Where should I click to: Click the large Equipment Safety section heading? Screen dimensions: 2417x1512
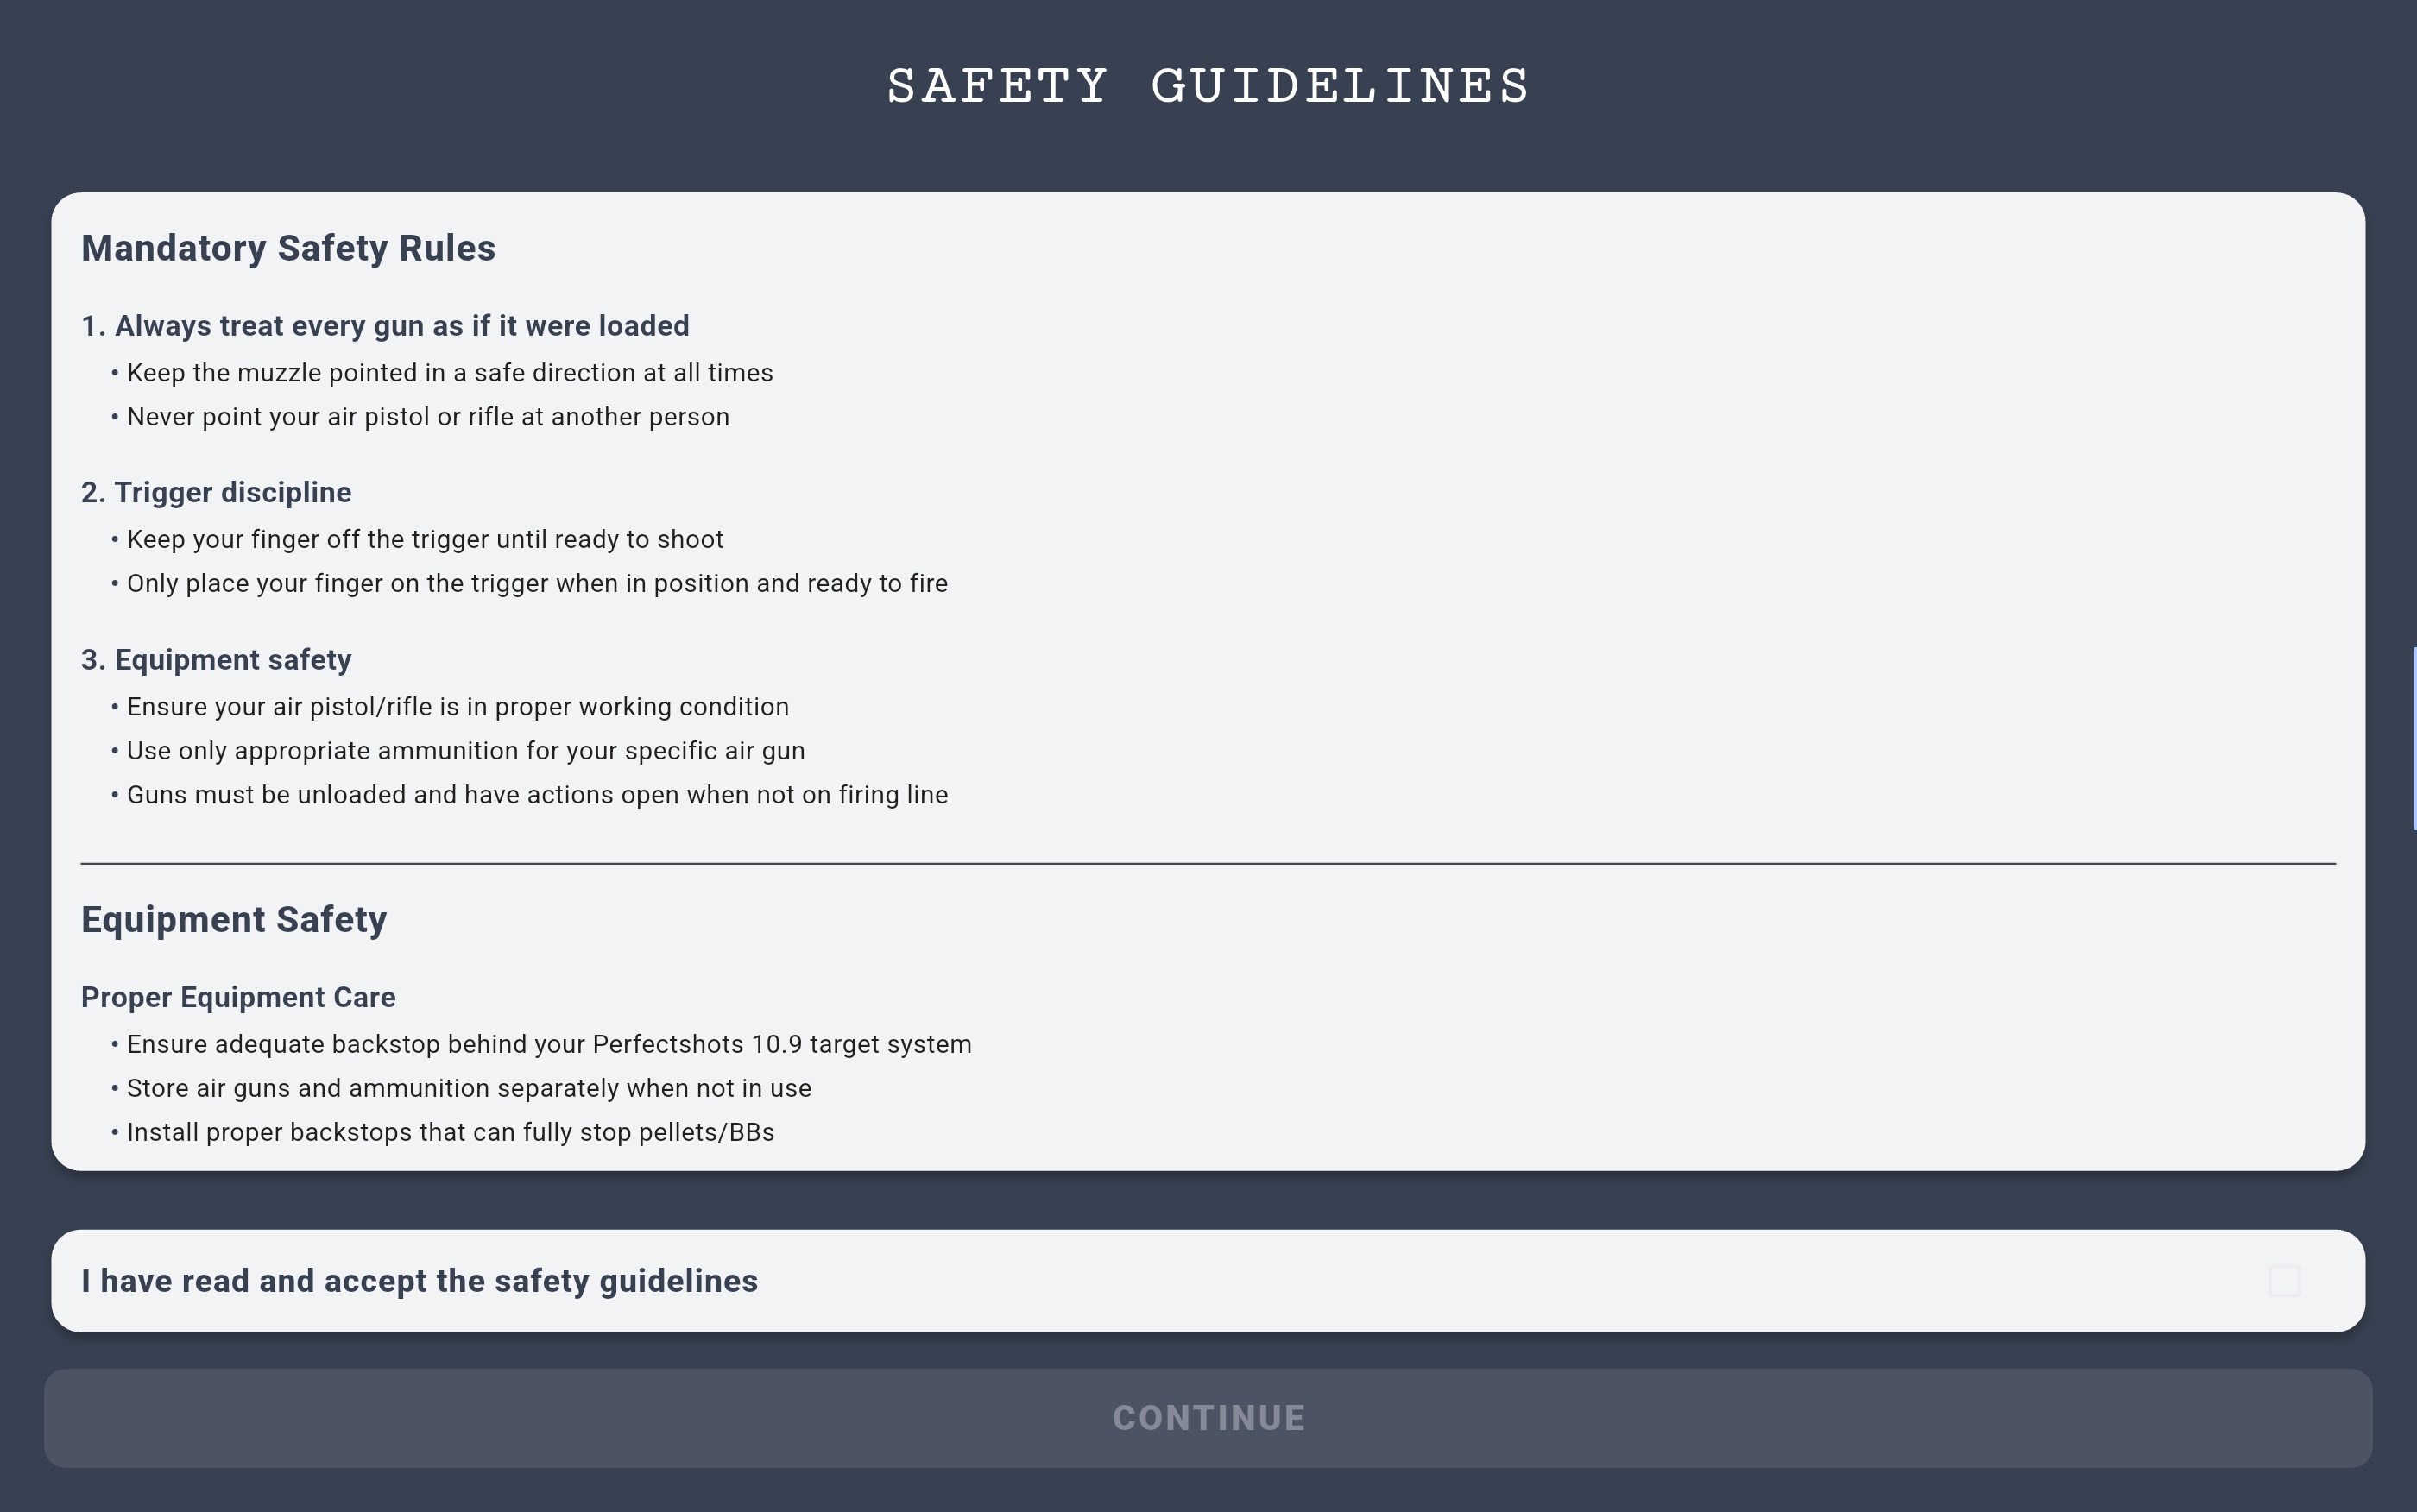point(234,919)
